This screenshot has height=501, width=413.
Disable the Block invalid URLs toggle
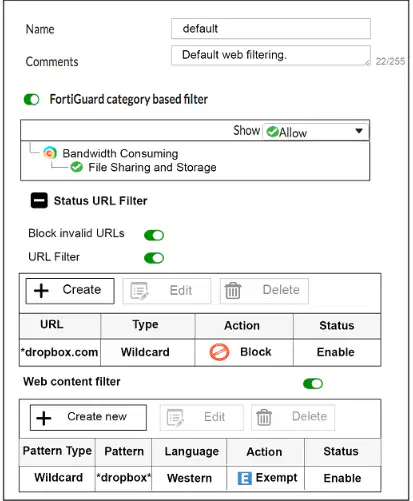point(154,235)
